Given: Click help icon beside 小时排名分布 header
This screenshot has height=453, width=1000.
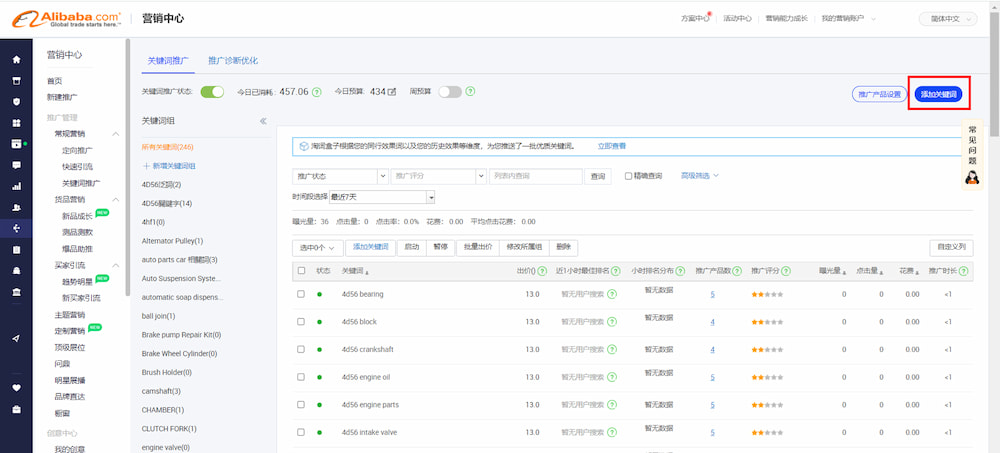Looking at the screenshot, I should (680, 271).
